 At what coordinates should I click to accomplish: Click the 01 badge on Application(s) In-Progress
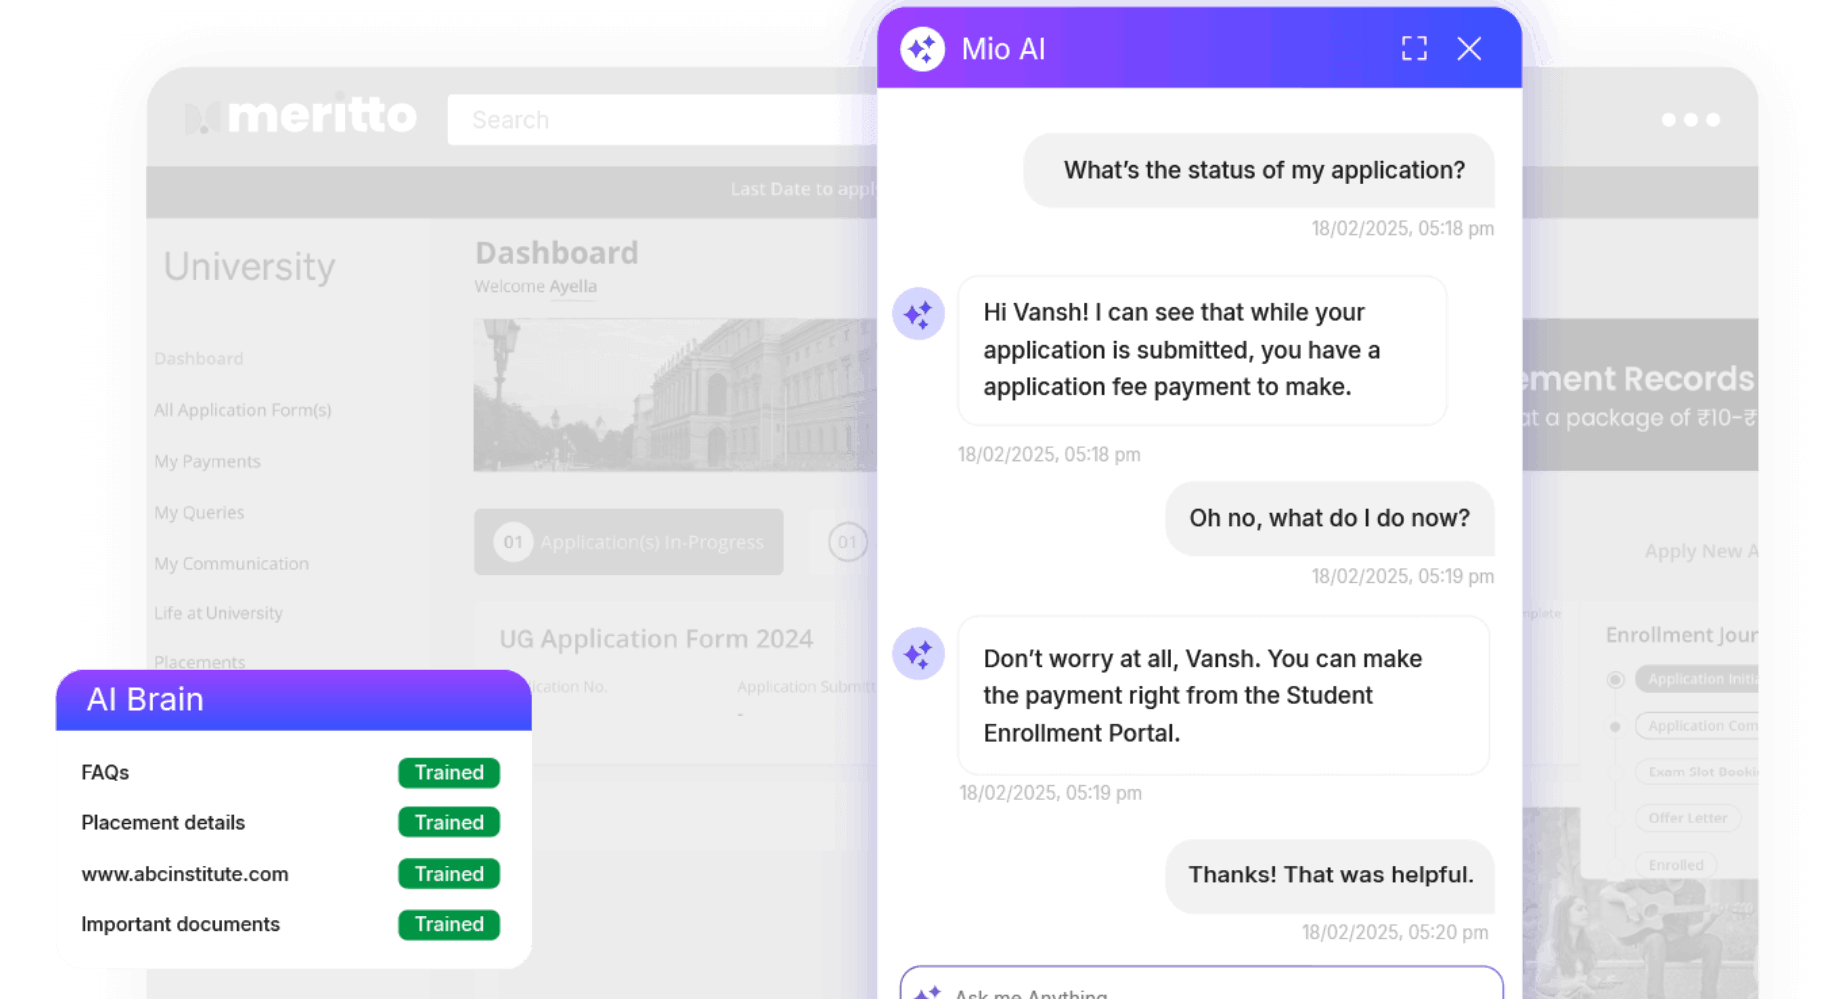click(513, 542)
